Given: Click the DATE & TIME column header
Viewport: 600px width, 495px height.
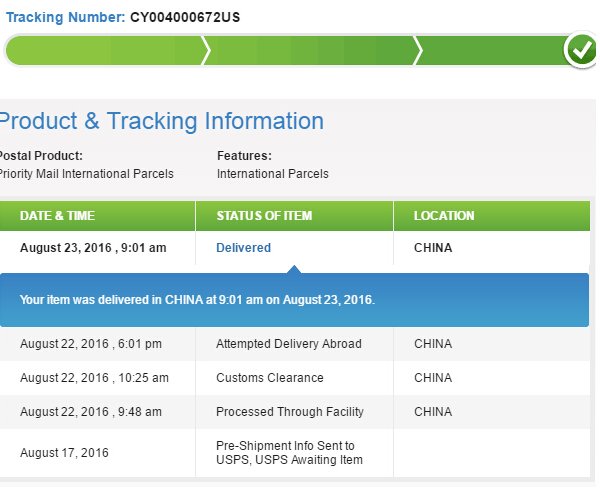Looking at the screenshot, I should 57,216.
